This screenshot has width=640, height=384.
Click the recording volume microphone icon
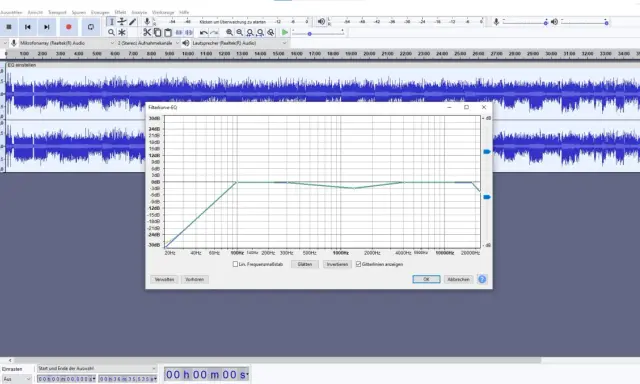[x=496, y=22]
